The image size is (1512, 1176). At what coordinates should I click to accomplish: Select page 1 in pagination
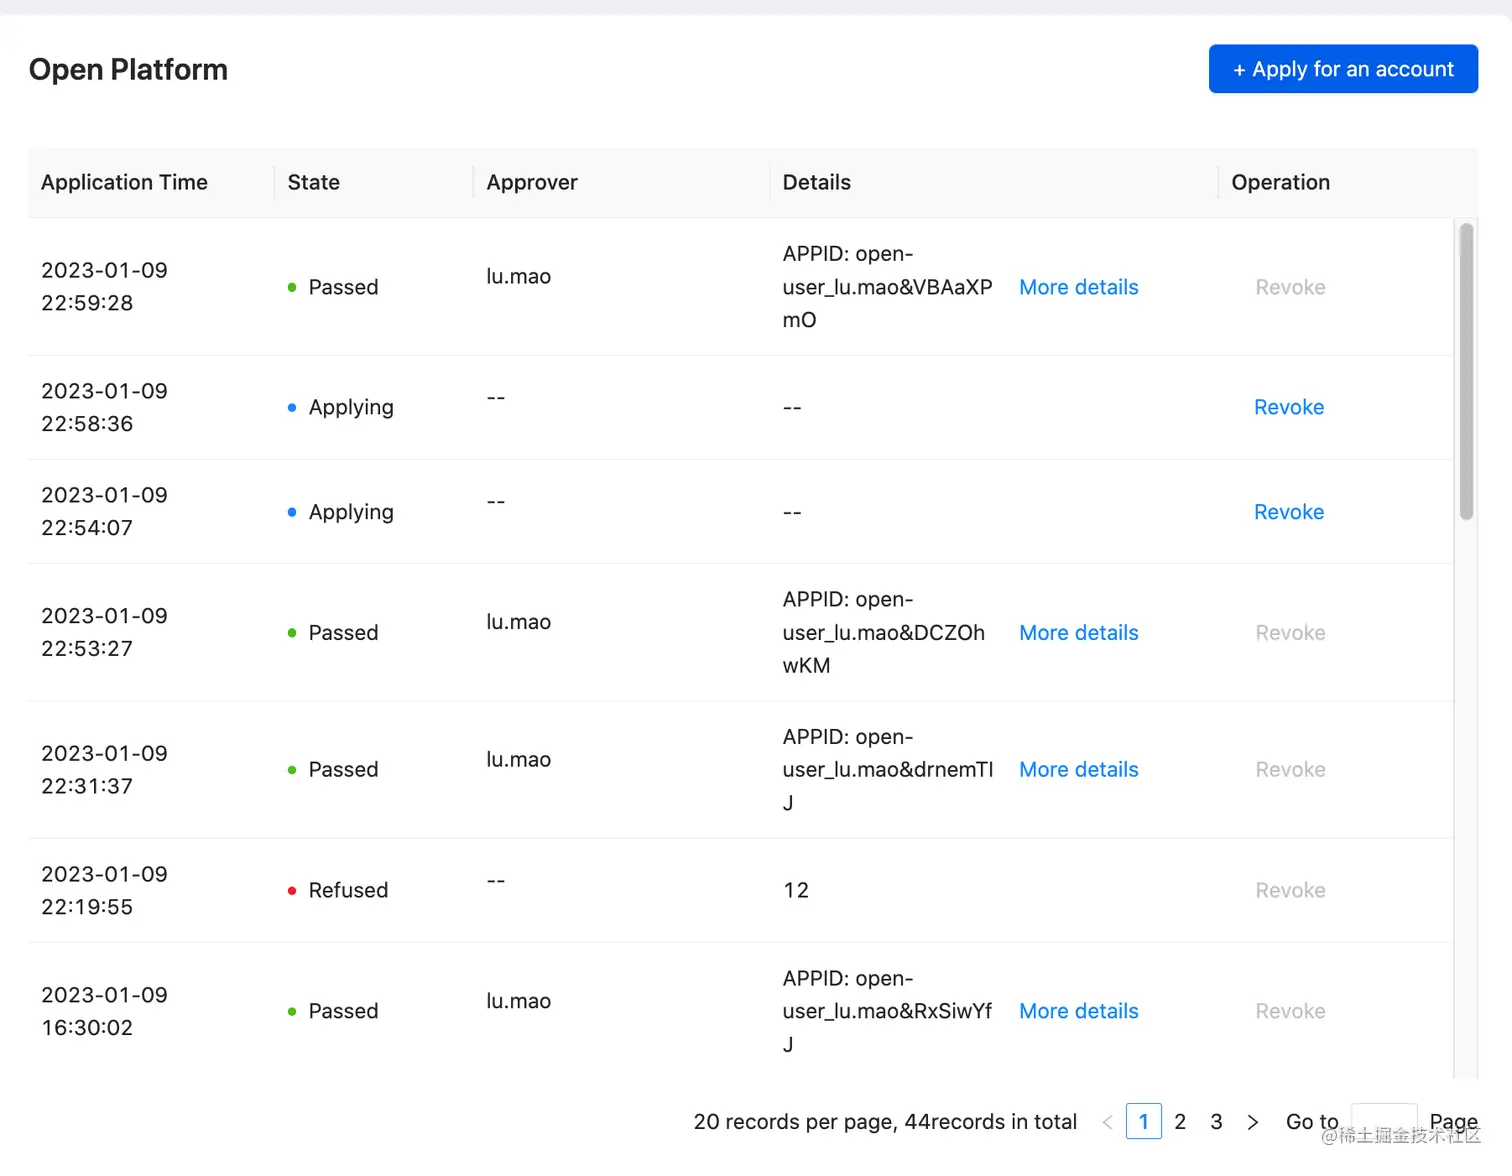tap(1143, 1122)
